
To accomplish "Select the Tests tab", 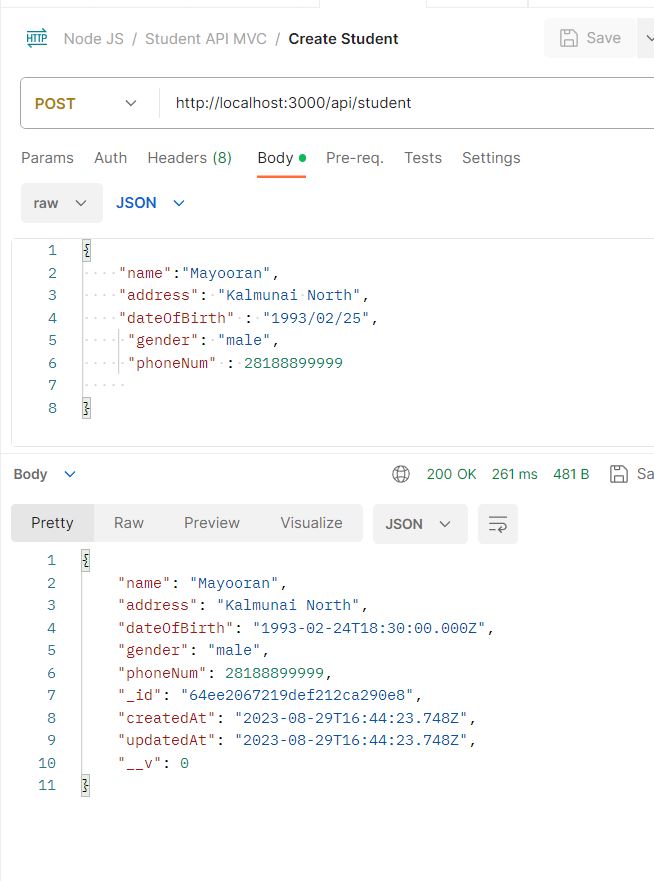I will pos(423,158).
